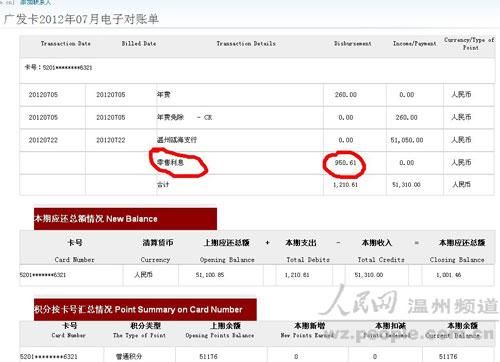The width and height of the screenshot is (500, 362).
Task: Click the title 广发卡2012年07月电子对账单
Action: pos(81,19)
